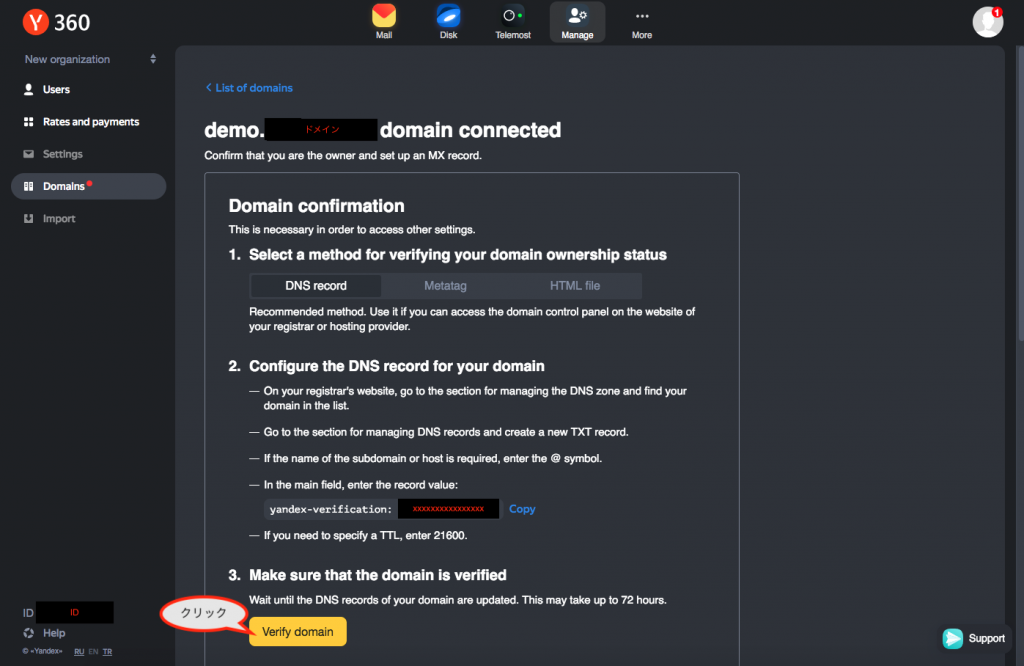Switch language to RU
The width and height of the screenshot is (1024, 666).
pyautogui.click(x=79, y=652)
